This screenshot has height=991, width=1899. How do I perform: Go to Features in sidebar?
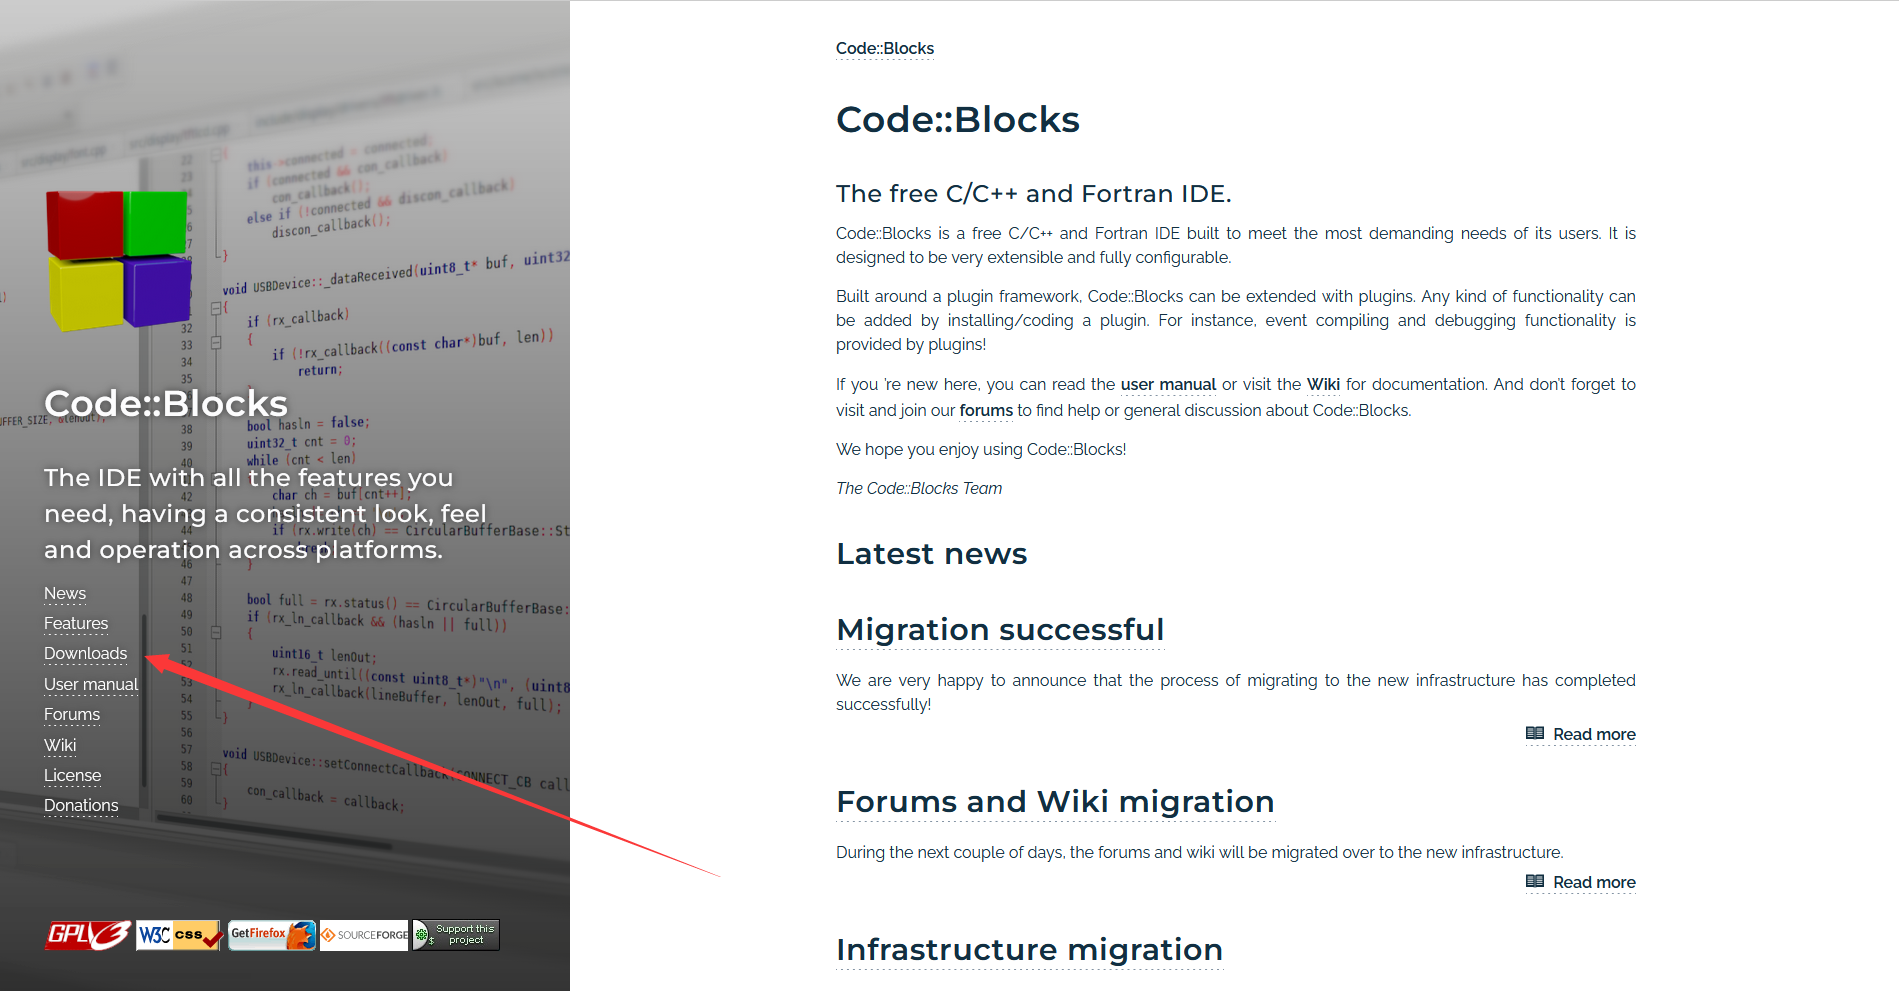click(x=76, y=623)
